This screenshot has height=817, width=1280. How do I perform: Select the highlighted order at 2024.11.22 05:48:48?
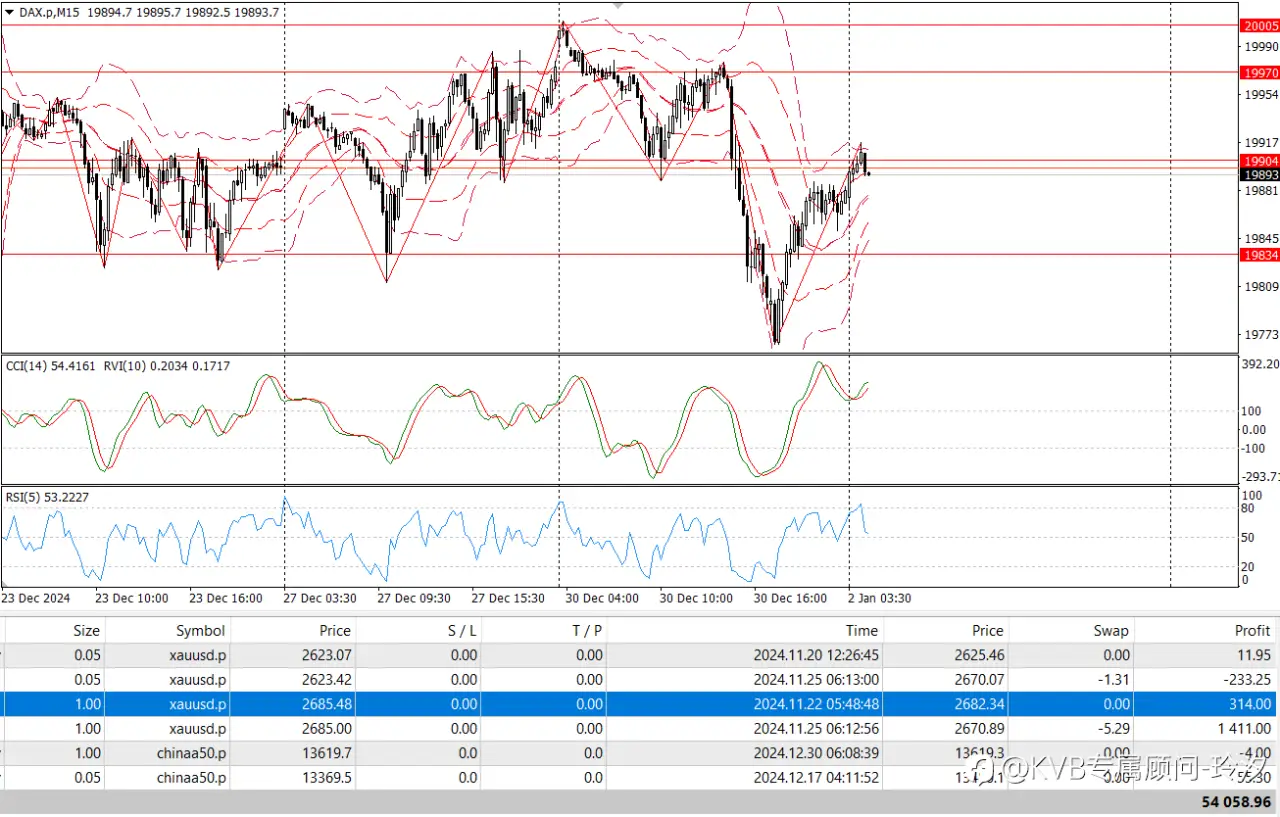point(640,704)
